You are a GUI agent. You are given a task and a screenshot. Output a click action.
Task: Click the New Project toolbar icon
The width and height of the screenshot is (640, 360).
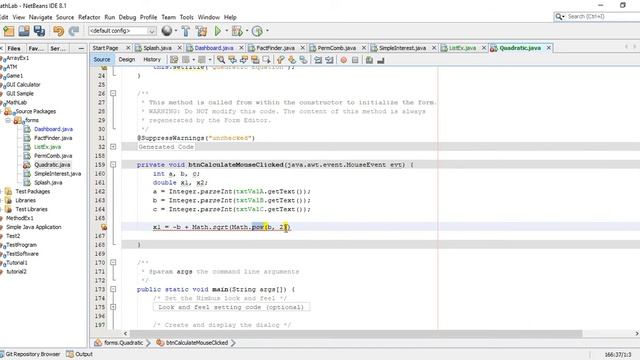click(x=9, y=31)
